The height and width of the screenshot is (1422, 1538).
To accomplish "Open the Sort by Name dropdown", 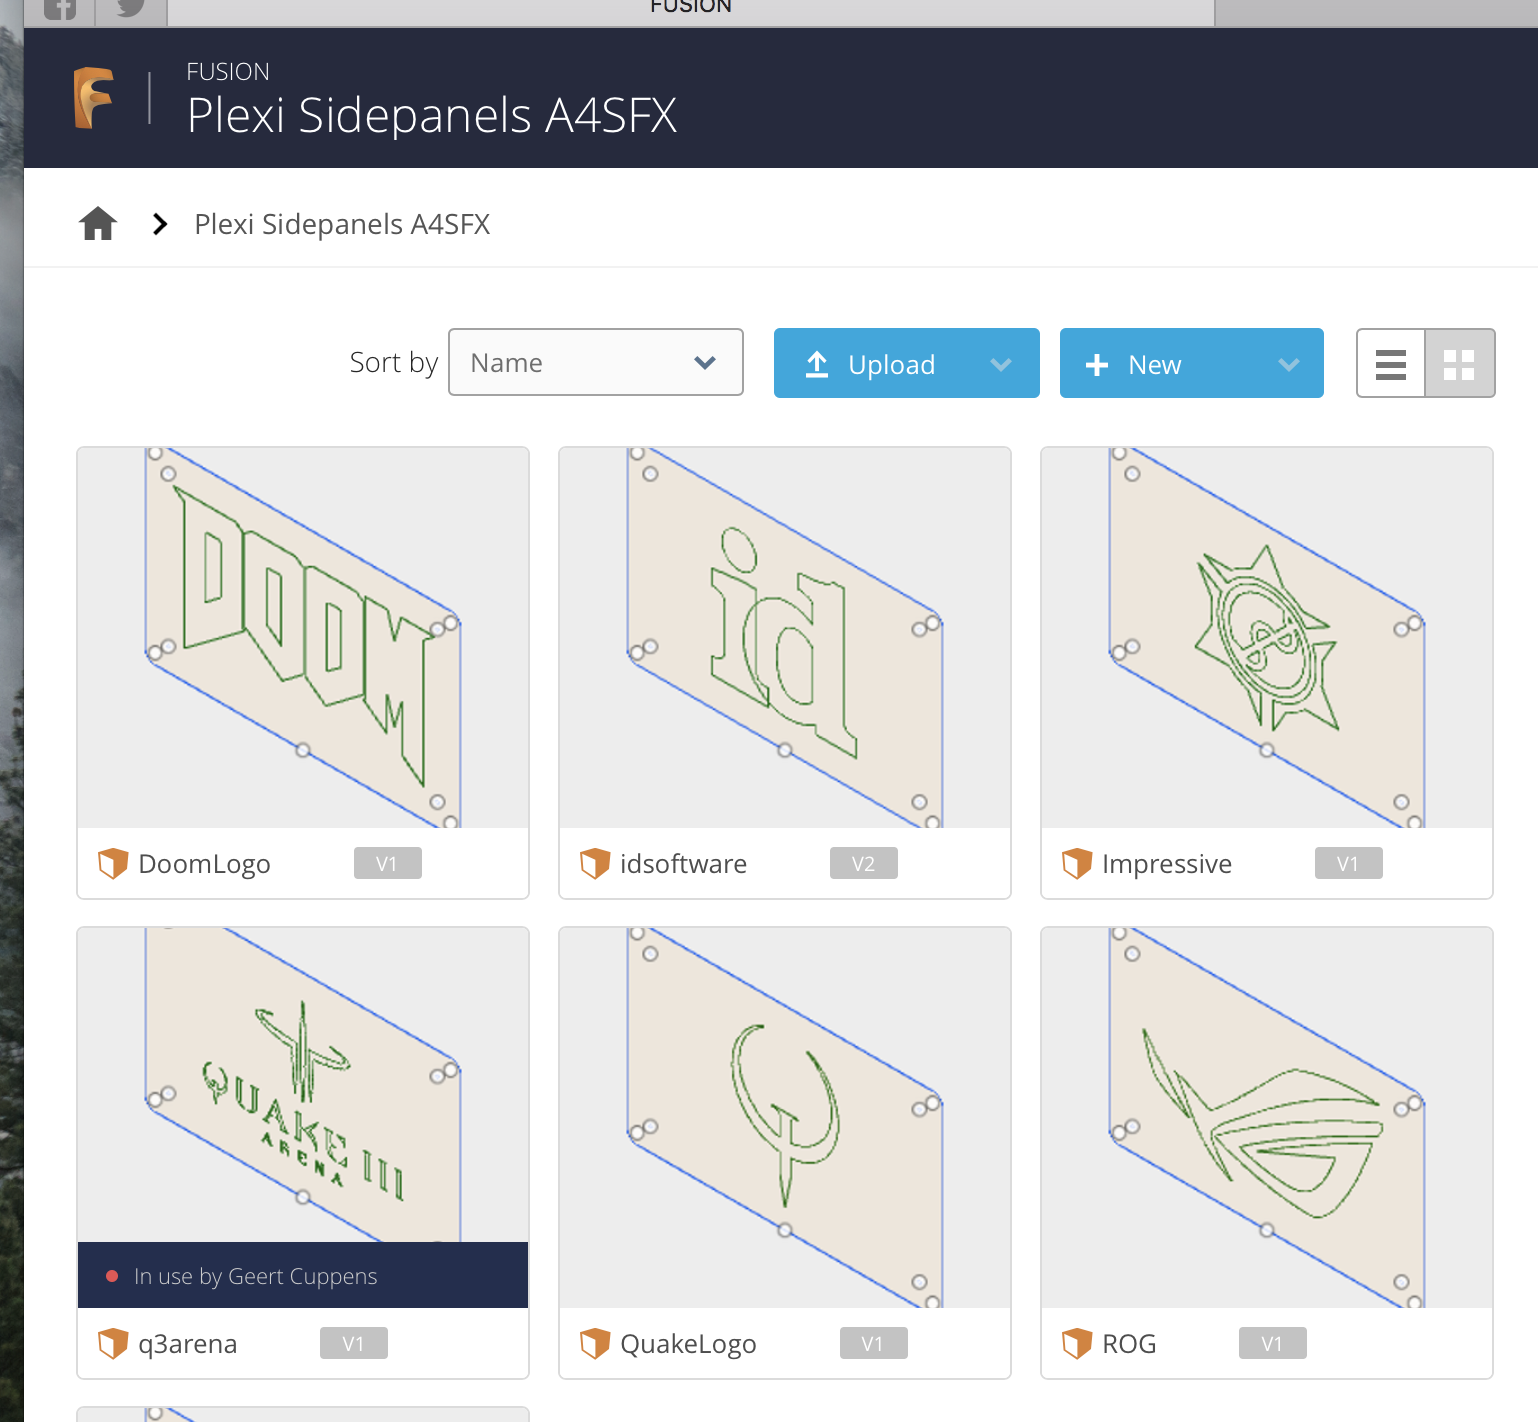I will 596,363.
